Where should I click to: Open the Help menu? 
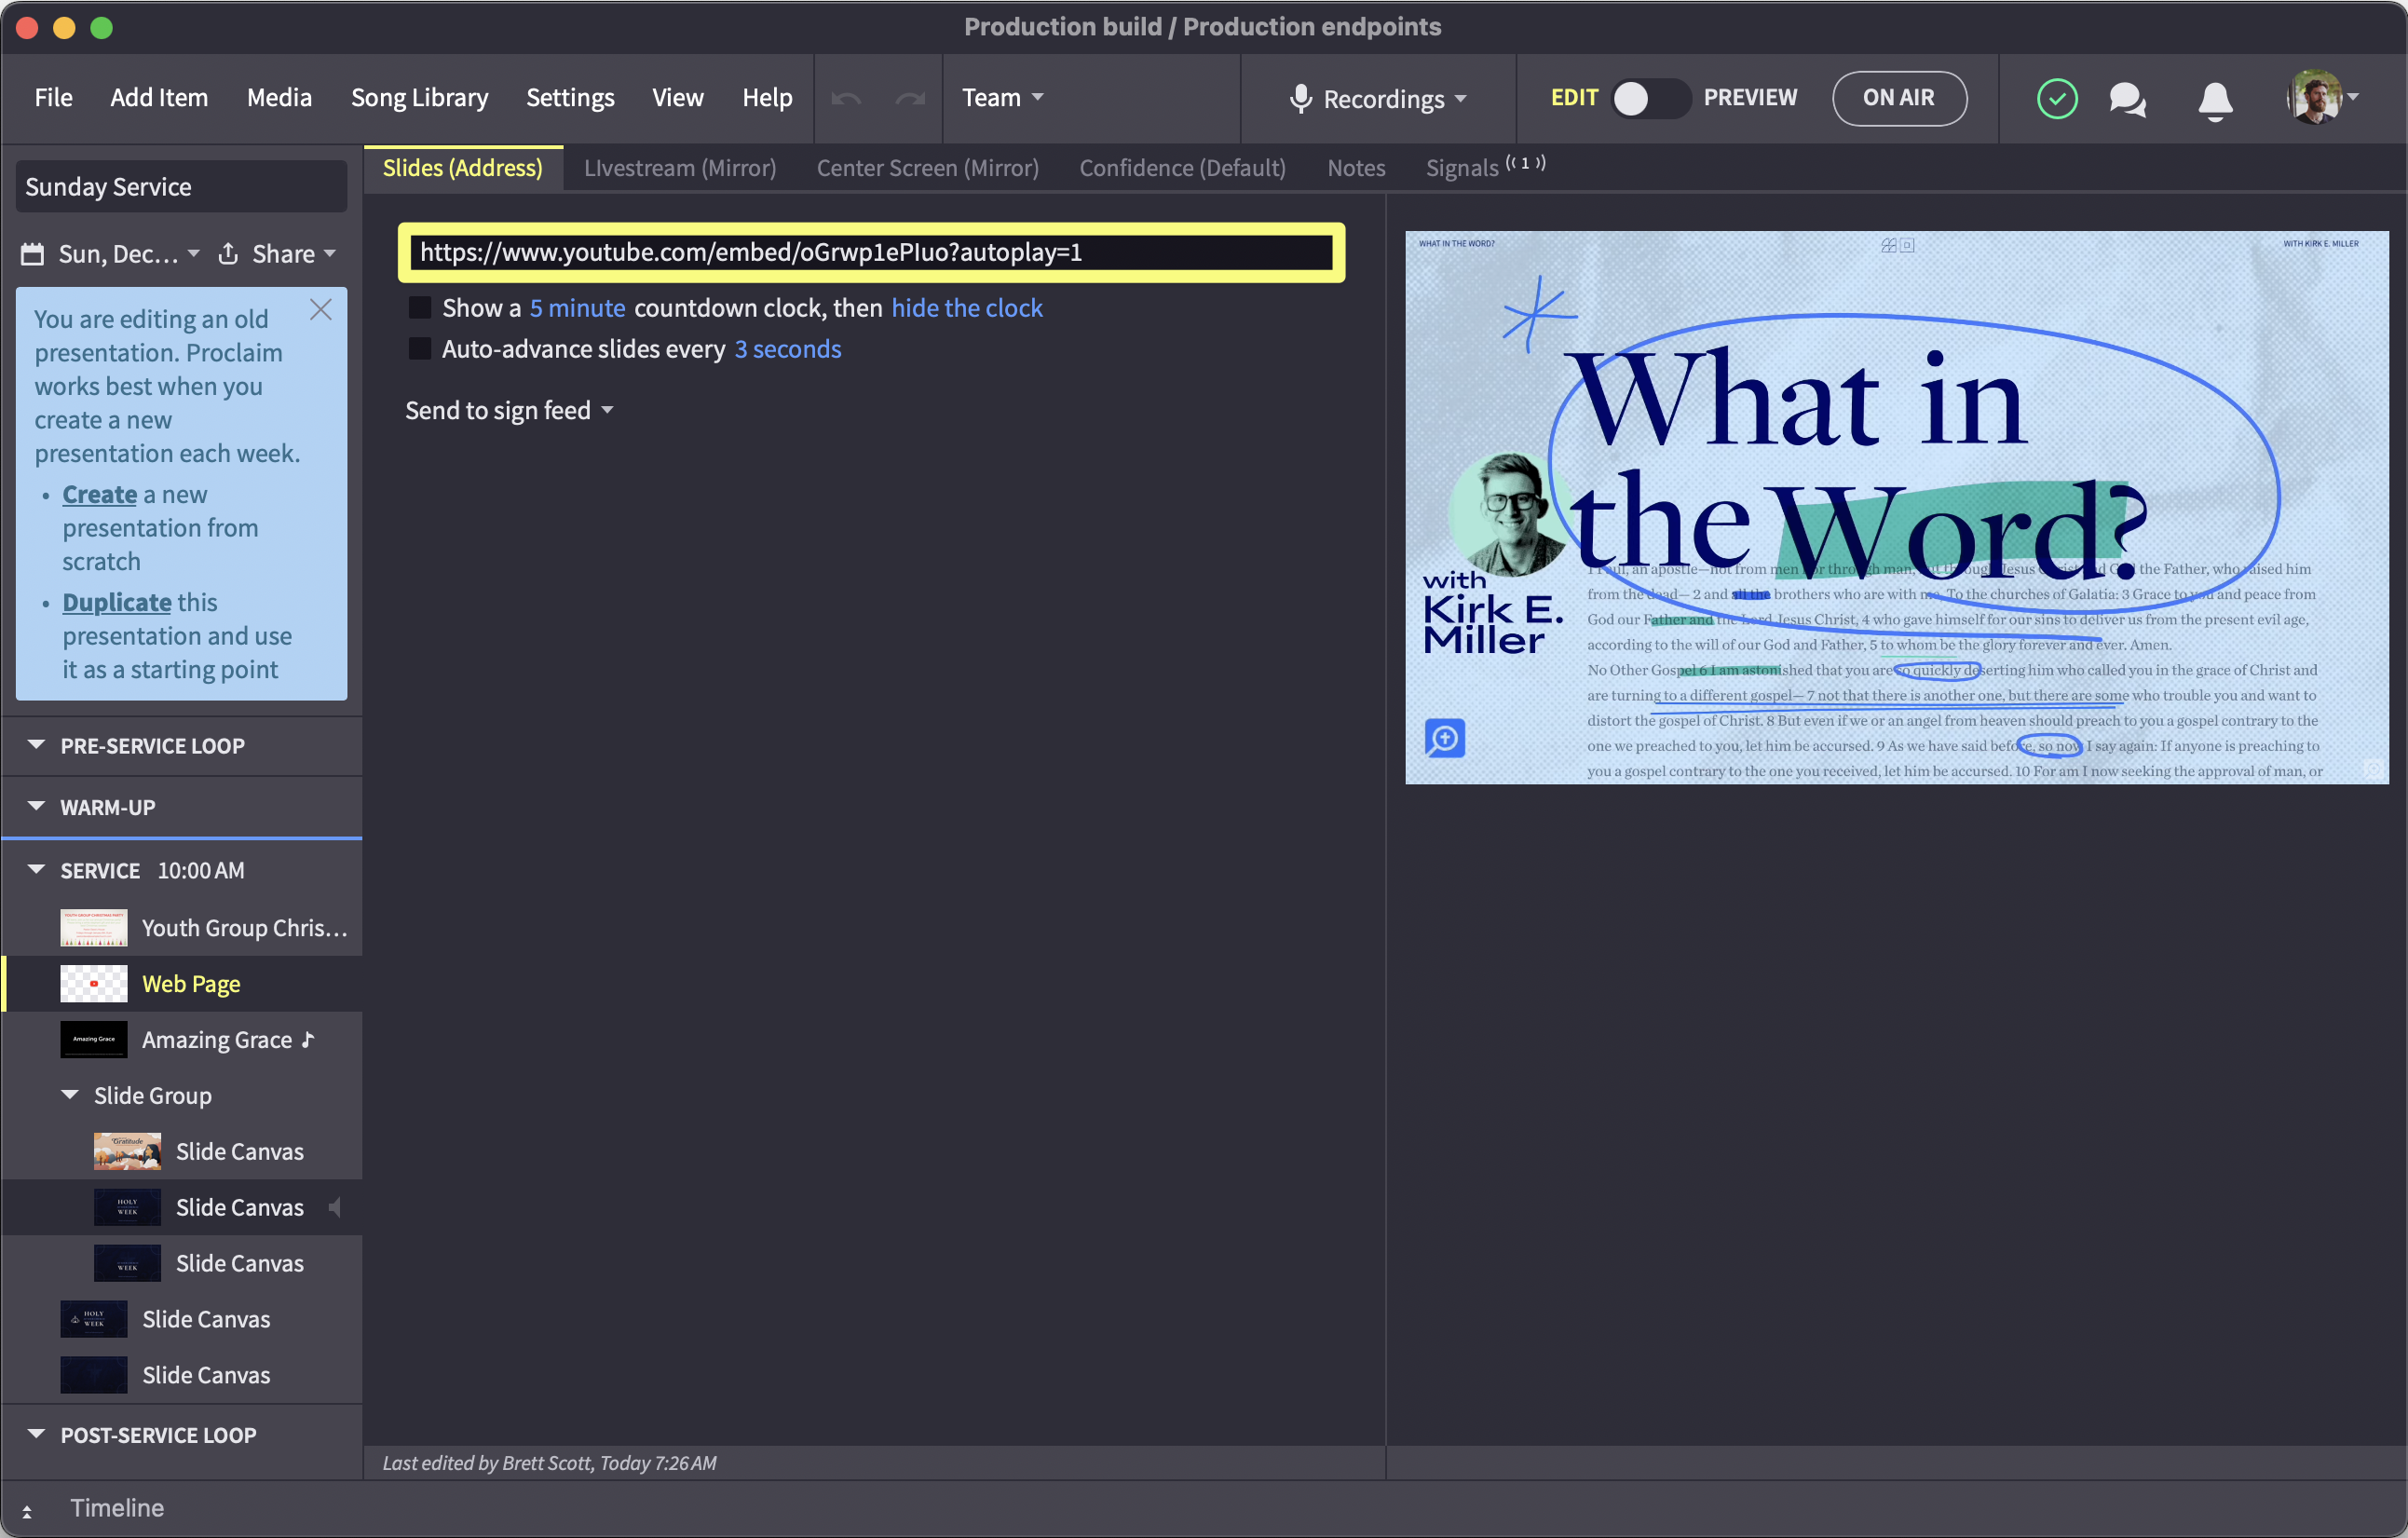767,97
